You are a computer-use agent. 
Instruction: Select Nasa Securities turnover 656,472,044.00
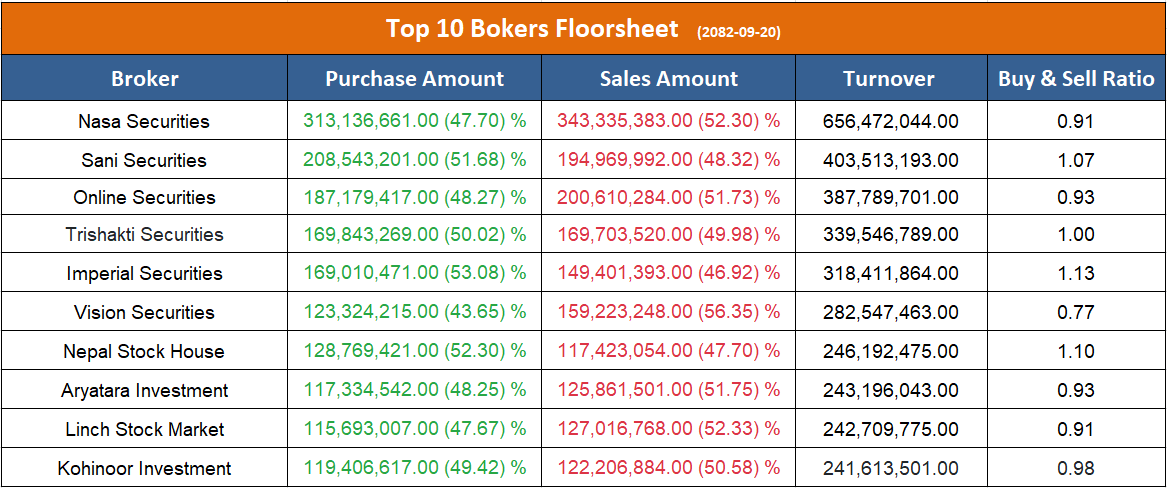coord(890,122)
